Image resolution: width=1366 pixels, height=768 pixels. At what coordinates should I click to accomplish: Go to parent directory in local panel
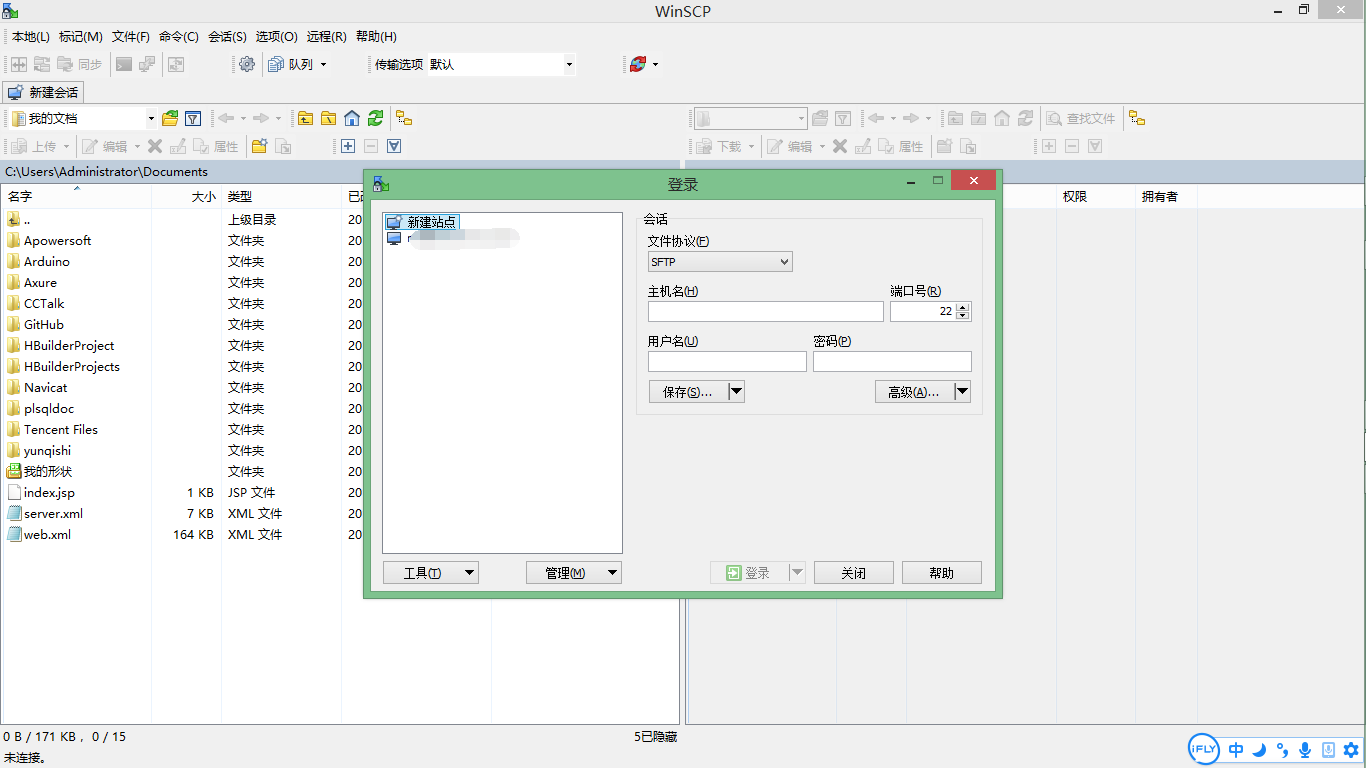pyautogui.click(x=305, y=118)
